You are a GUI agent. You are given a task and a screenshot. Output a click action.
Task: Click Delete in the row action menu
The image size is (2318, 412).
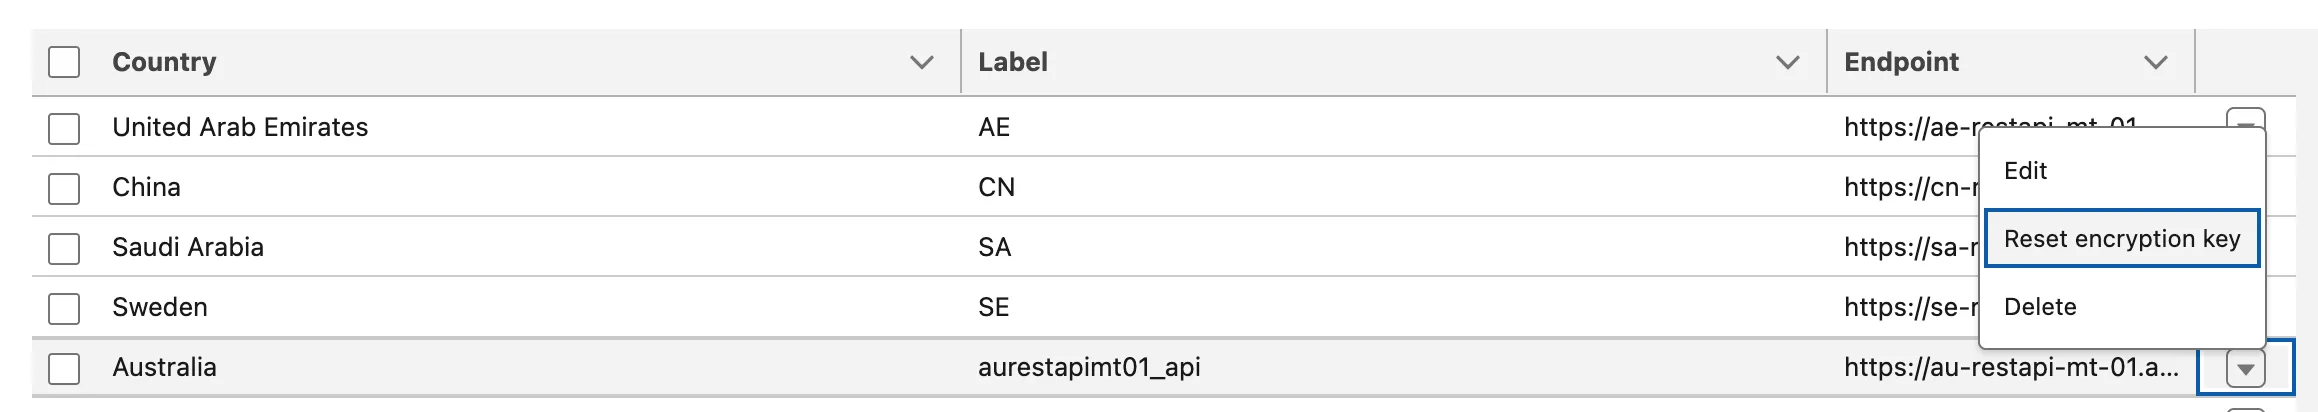point(2040,307)
